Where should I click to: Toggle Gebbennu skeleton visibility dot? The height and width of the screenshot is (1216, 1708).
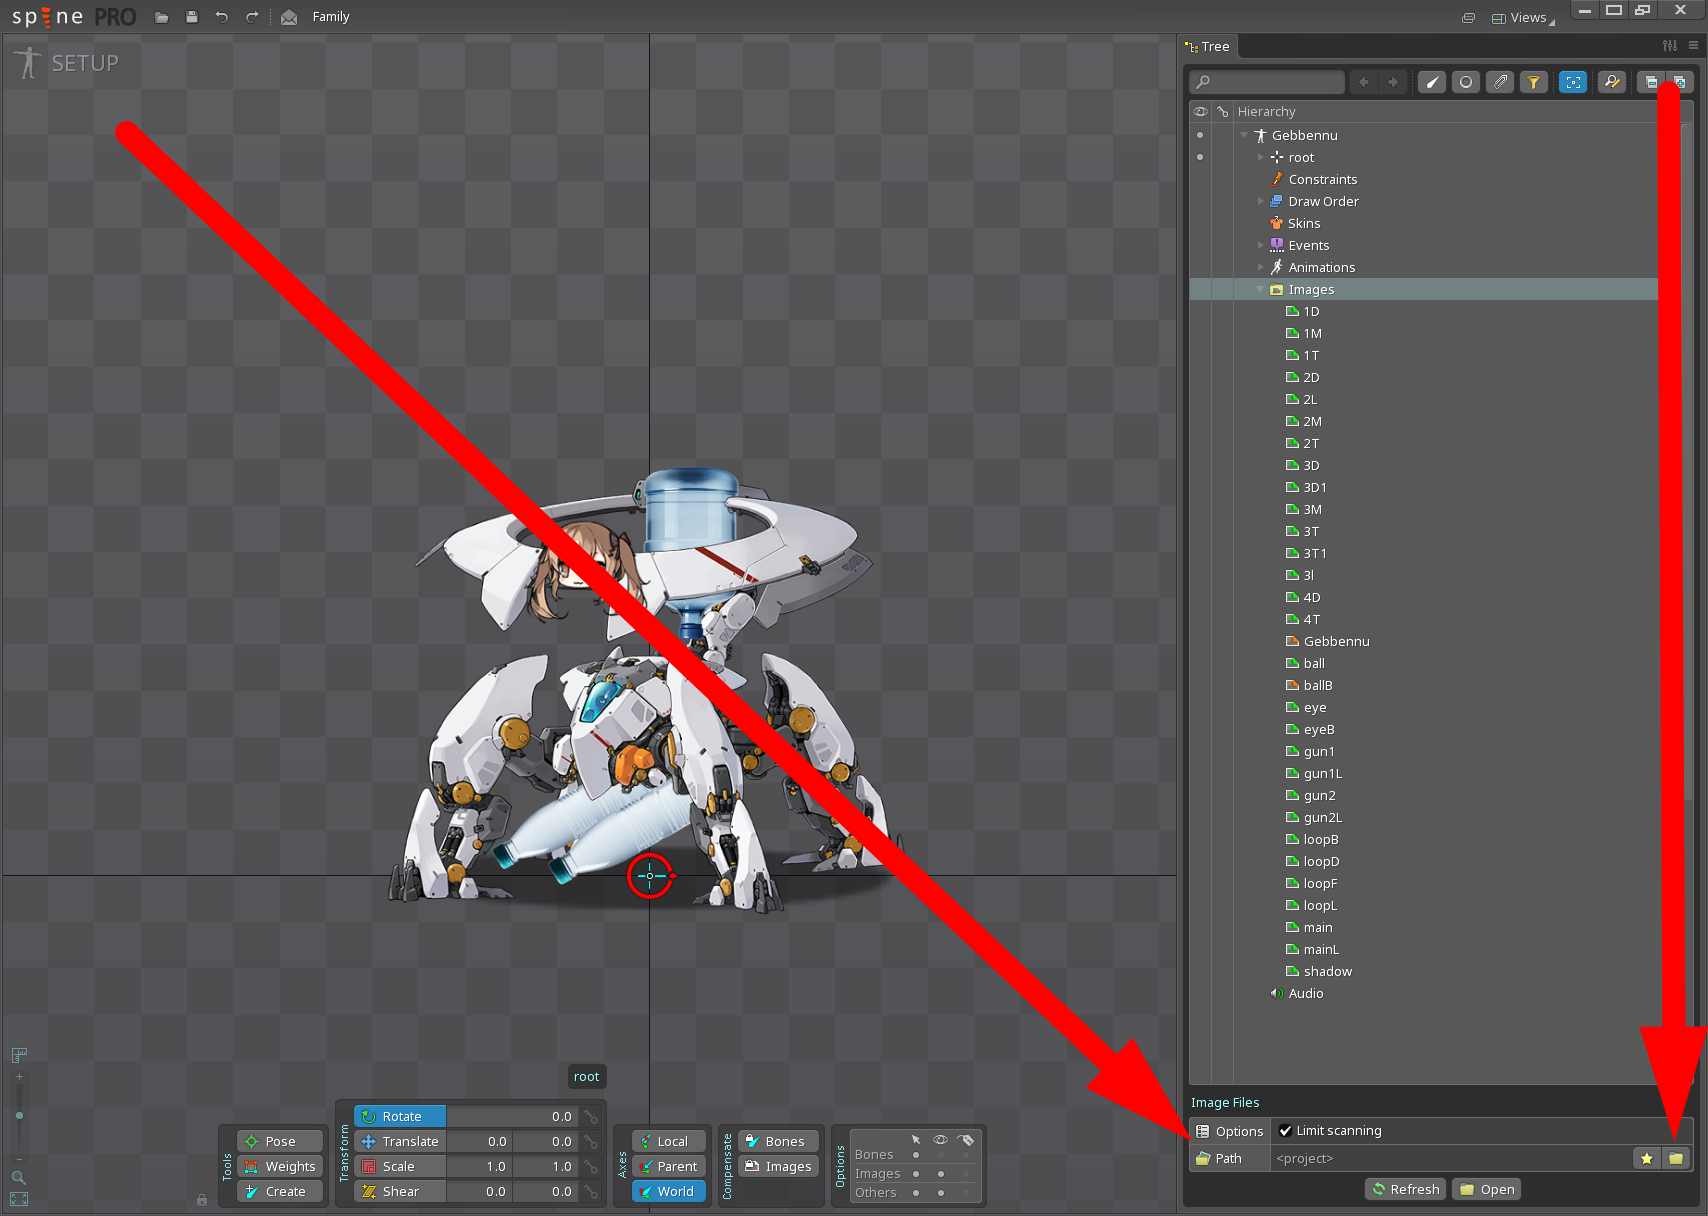1200,135
